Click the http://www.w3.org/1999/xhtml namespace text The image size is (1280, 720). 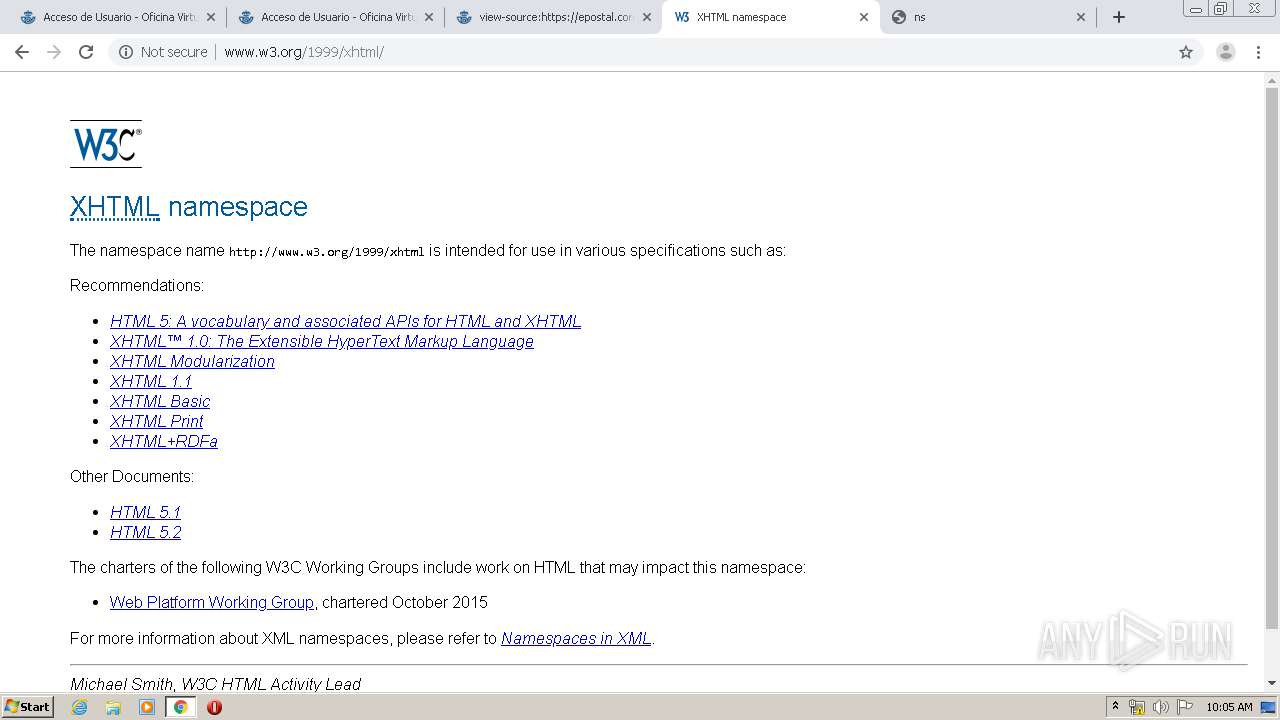327,252
